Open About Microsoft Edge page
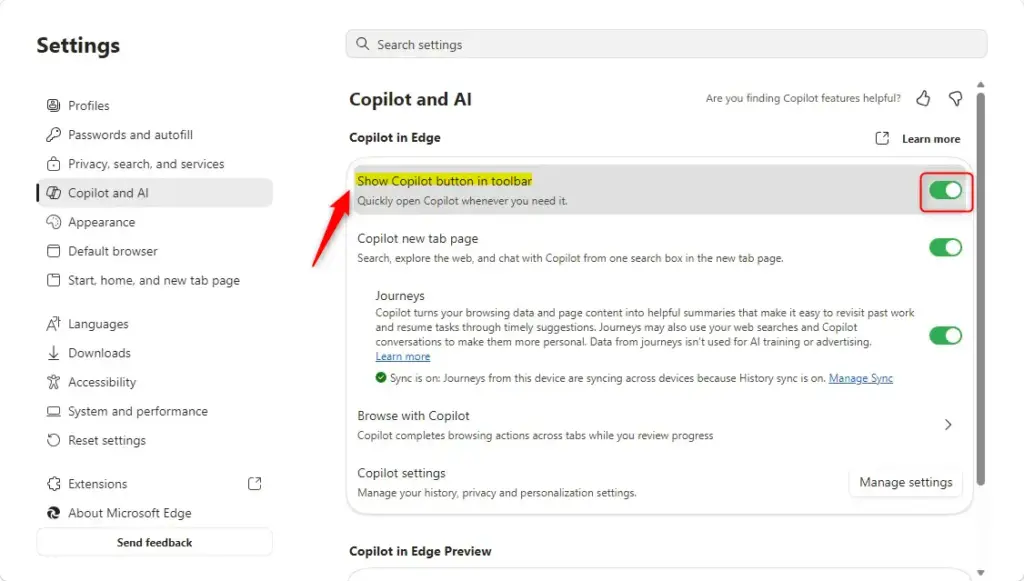The image size is (1024, 581). [155, 513]
